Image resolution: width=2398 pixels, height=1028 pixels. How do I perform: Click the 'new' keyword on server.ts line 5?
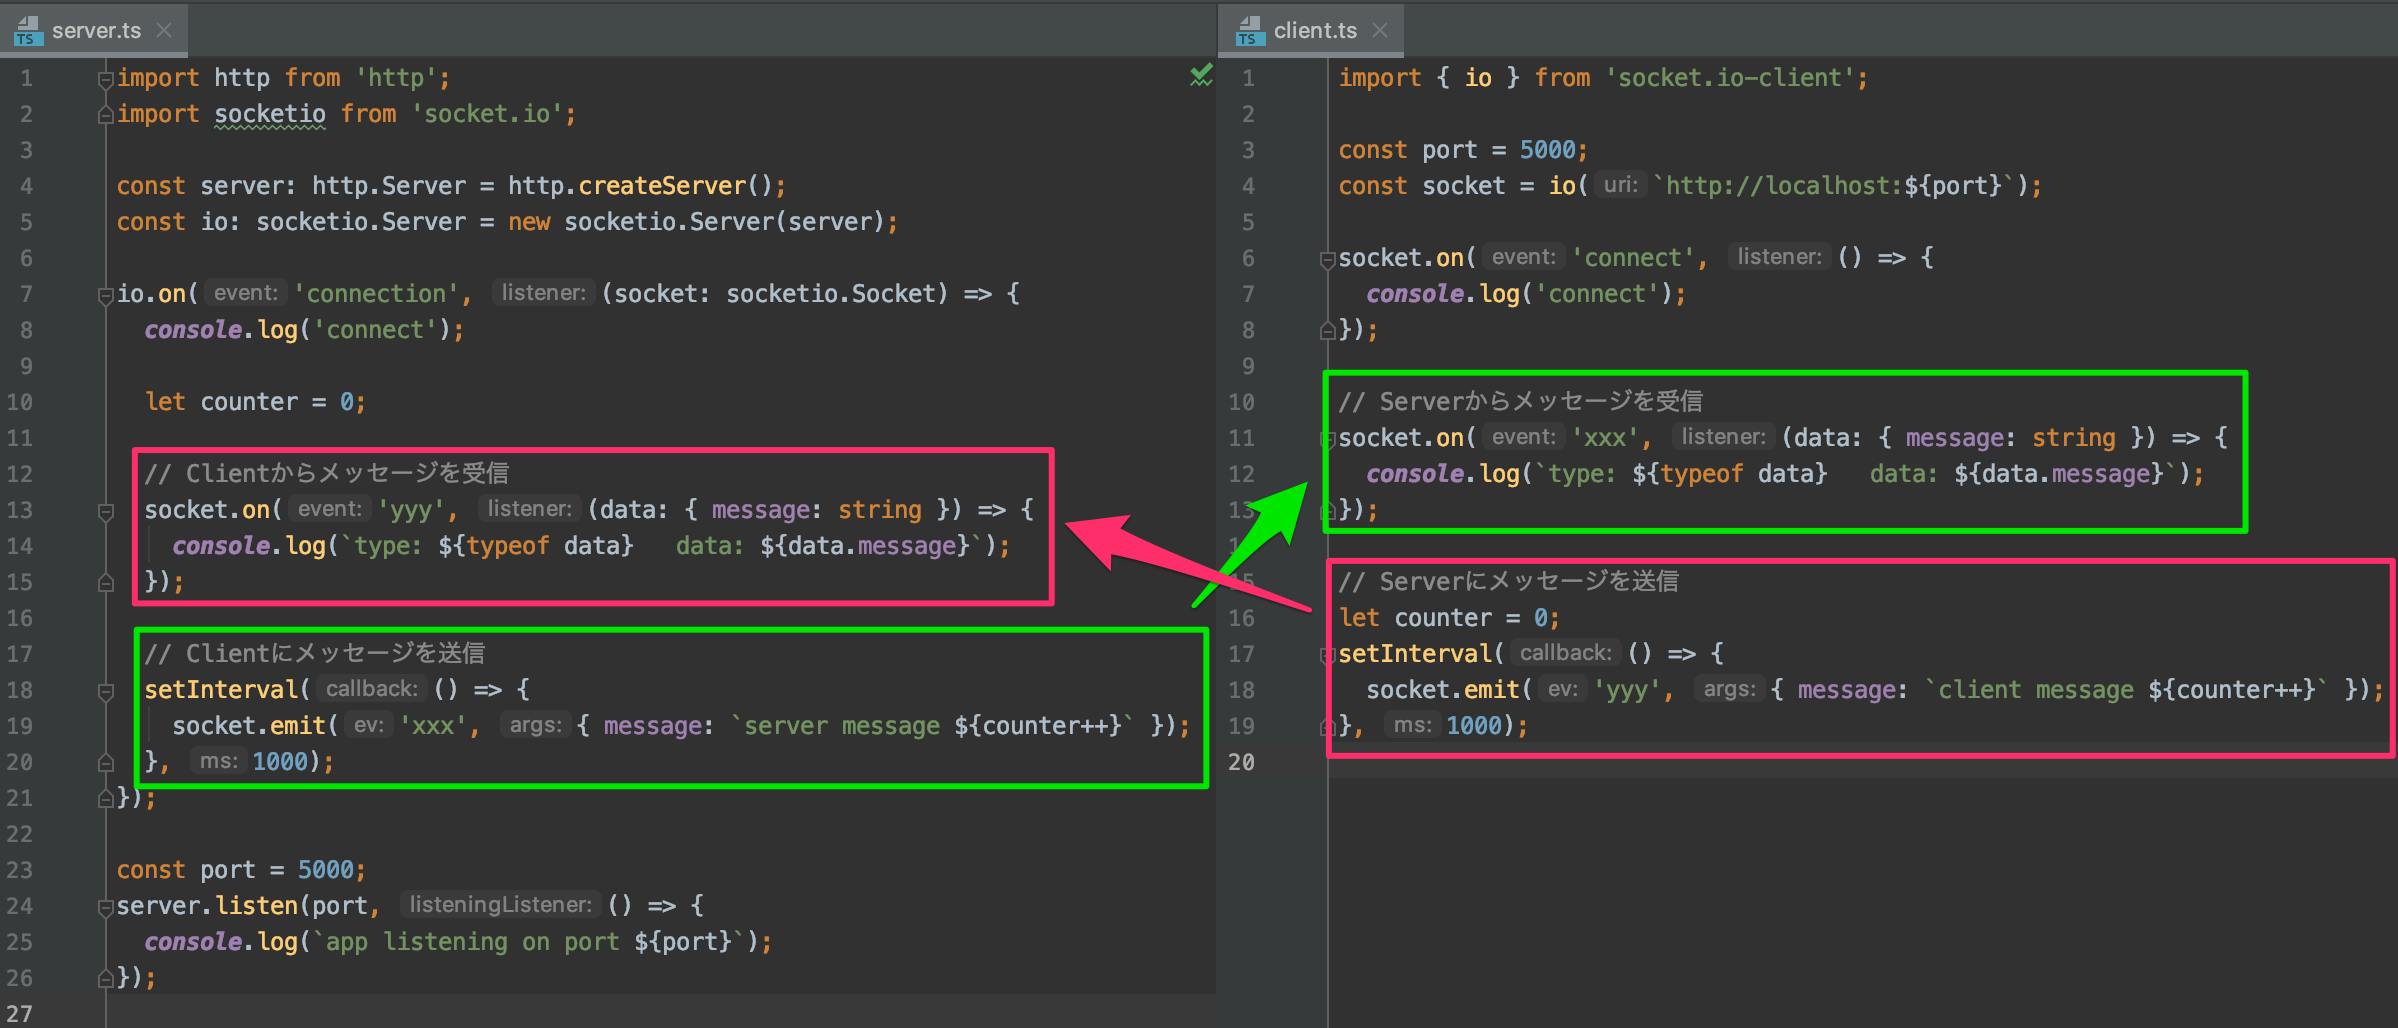(529, 222)
